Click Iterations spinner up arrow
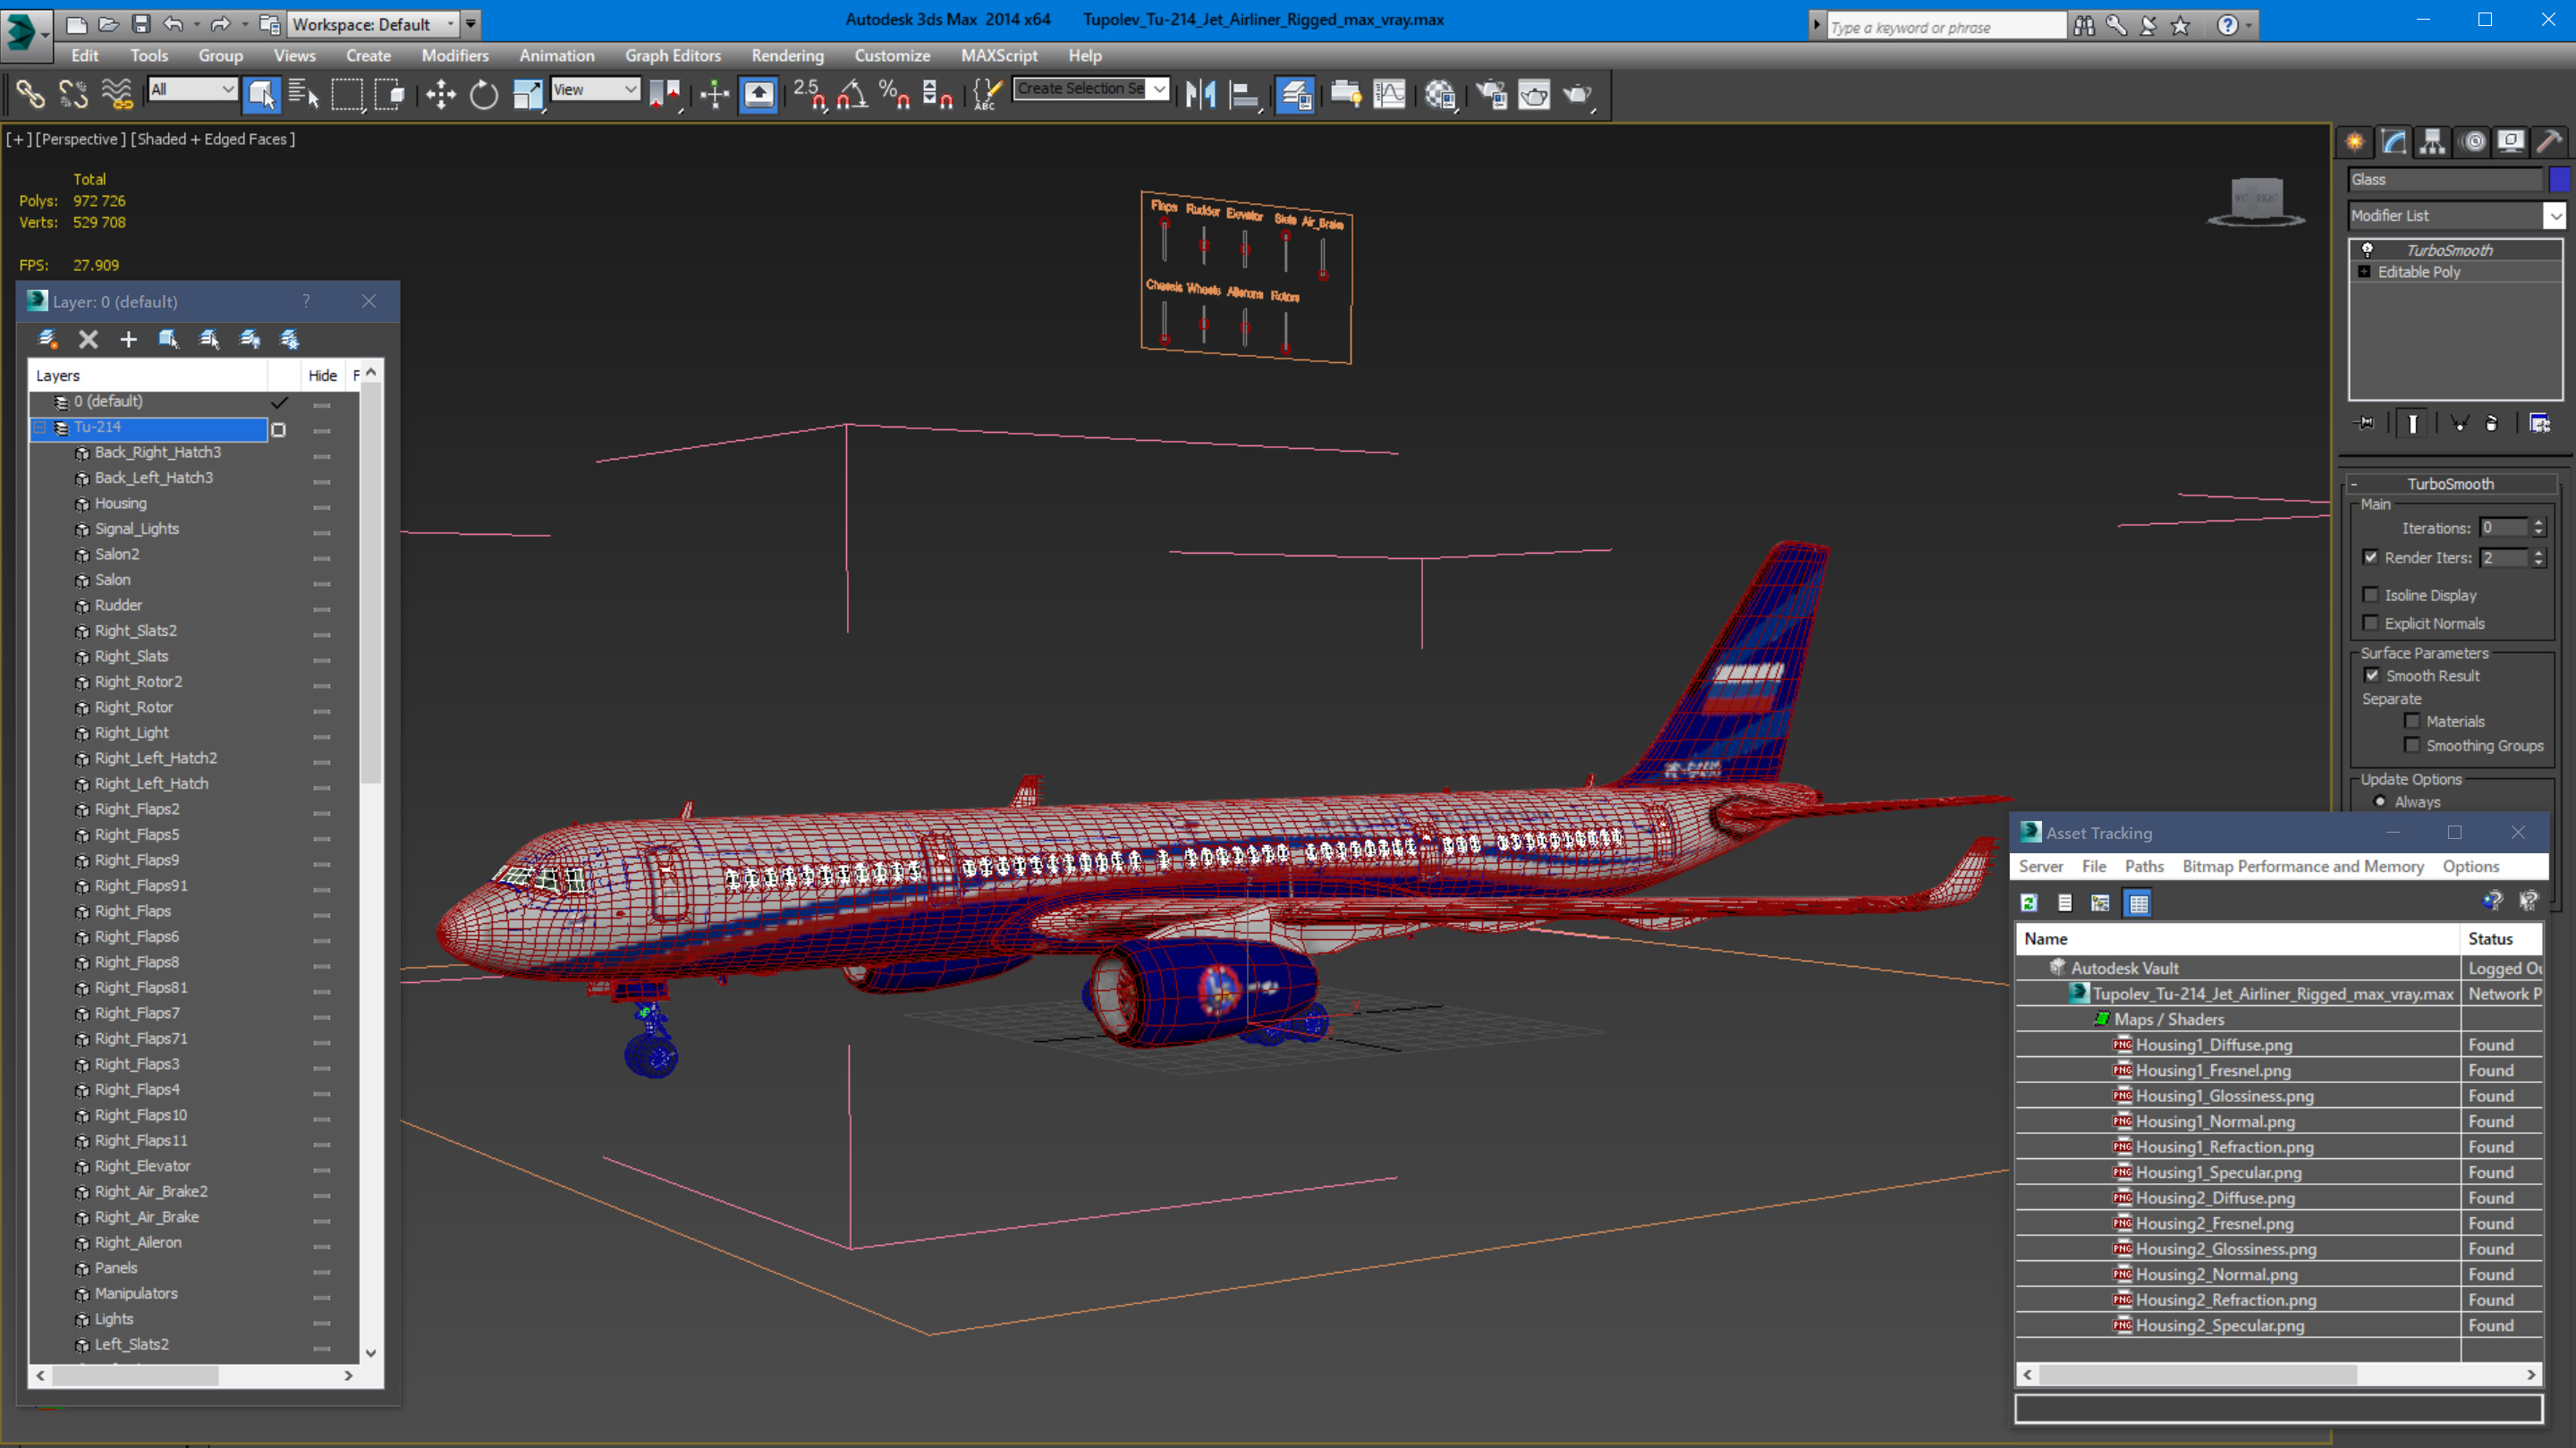This screenshot has height=1448, width=2576. coord(2538,522)
